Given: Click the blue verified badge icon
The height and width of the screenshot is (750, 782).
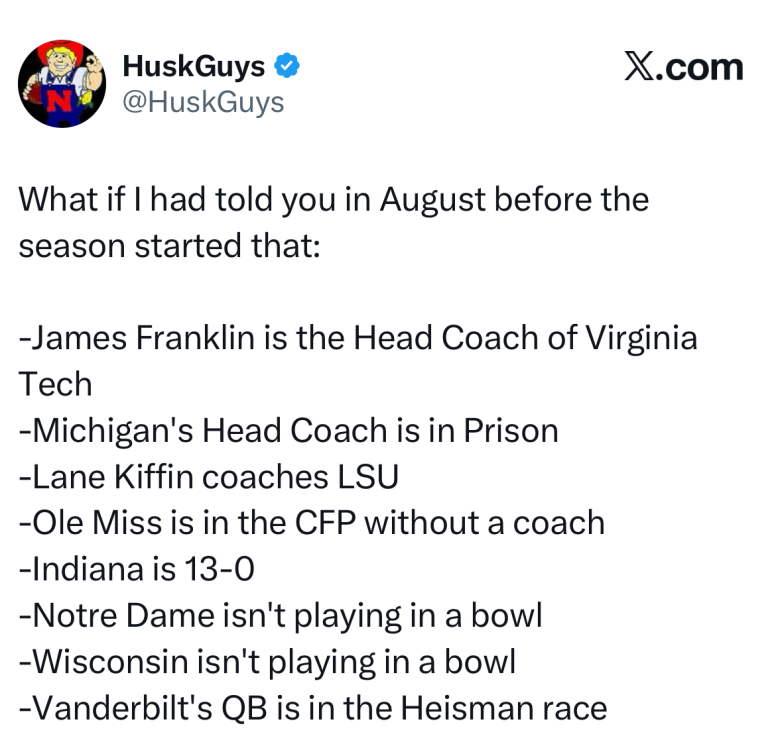Looking at the screenshot, I should pos(287,65).
